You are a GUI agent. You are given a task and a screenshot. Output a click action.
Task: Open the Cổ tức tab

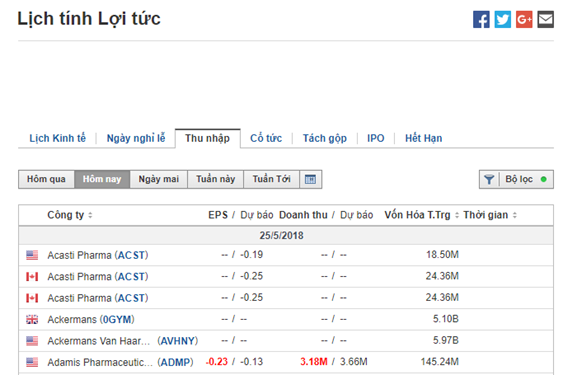266,138
